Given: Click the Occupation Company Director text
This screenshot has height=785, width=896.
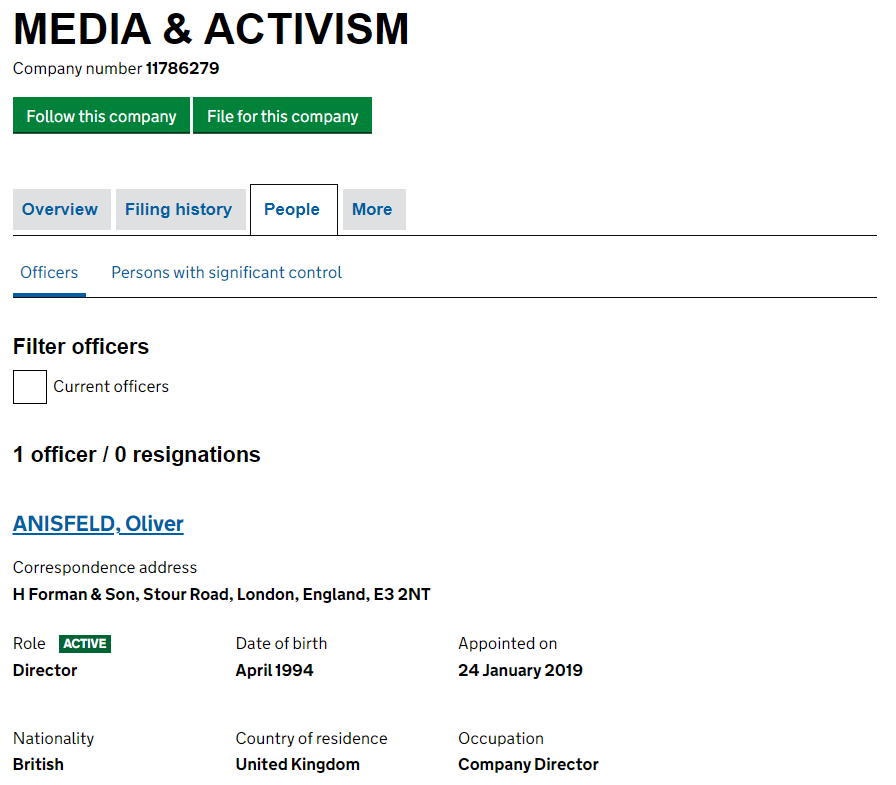Looking at the screenshot, I should [528, 764].
